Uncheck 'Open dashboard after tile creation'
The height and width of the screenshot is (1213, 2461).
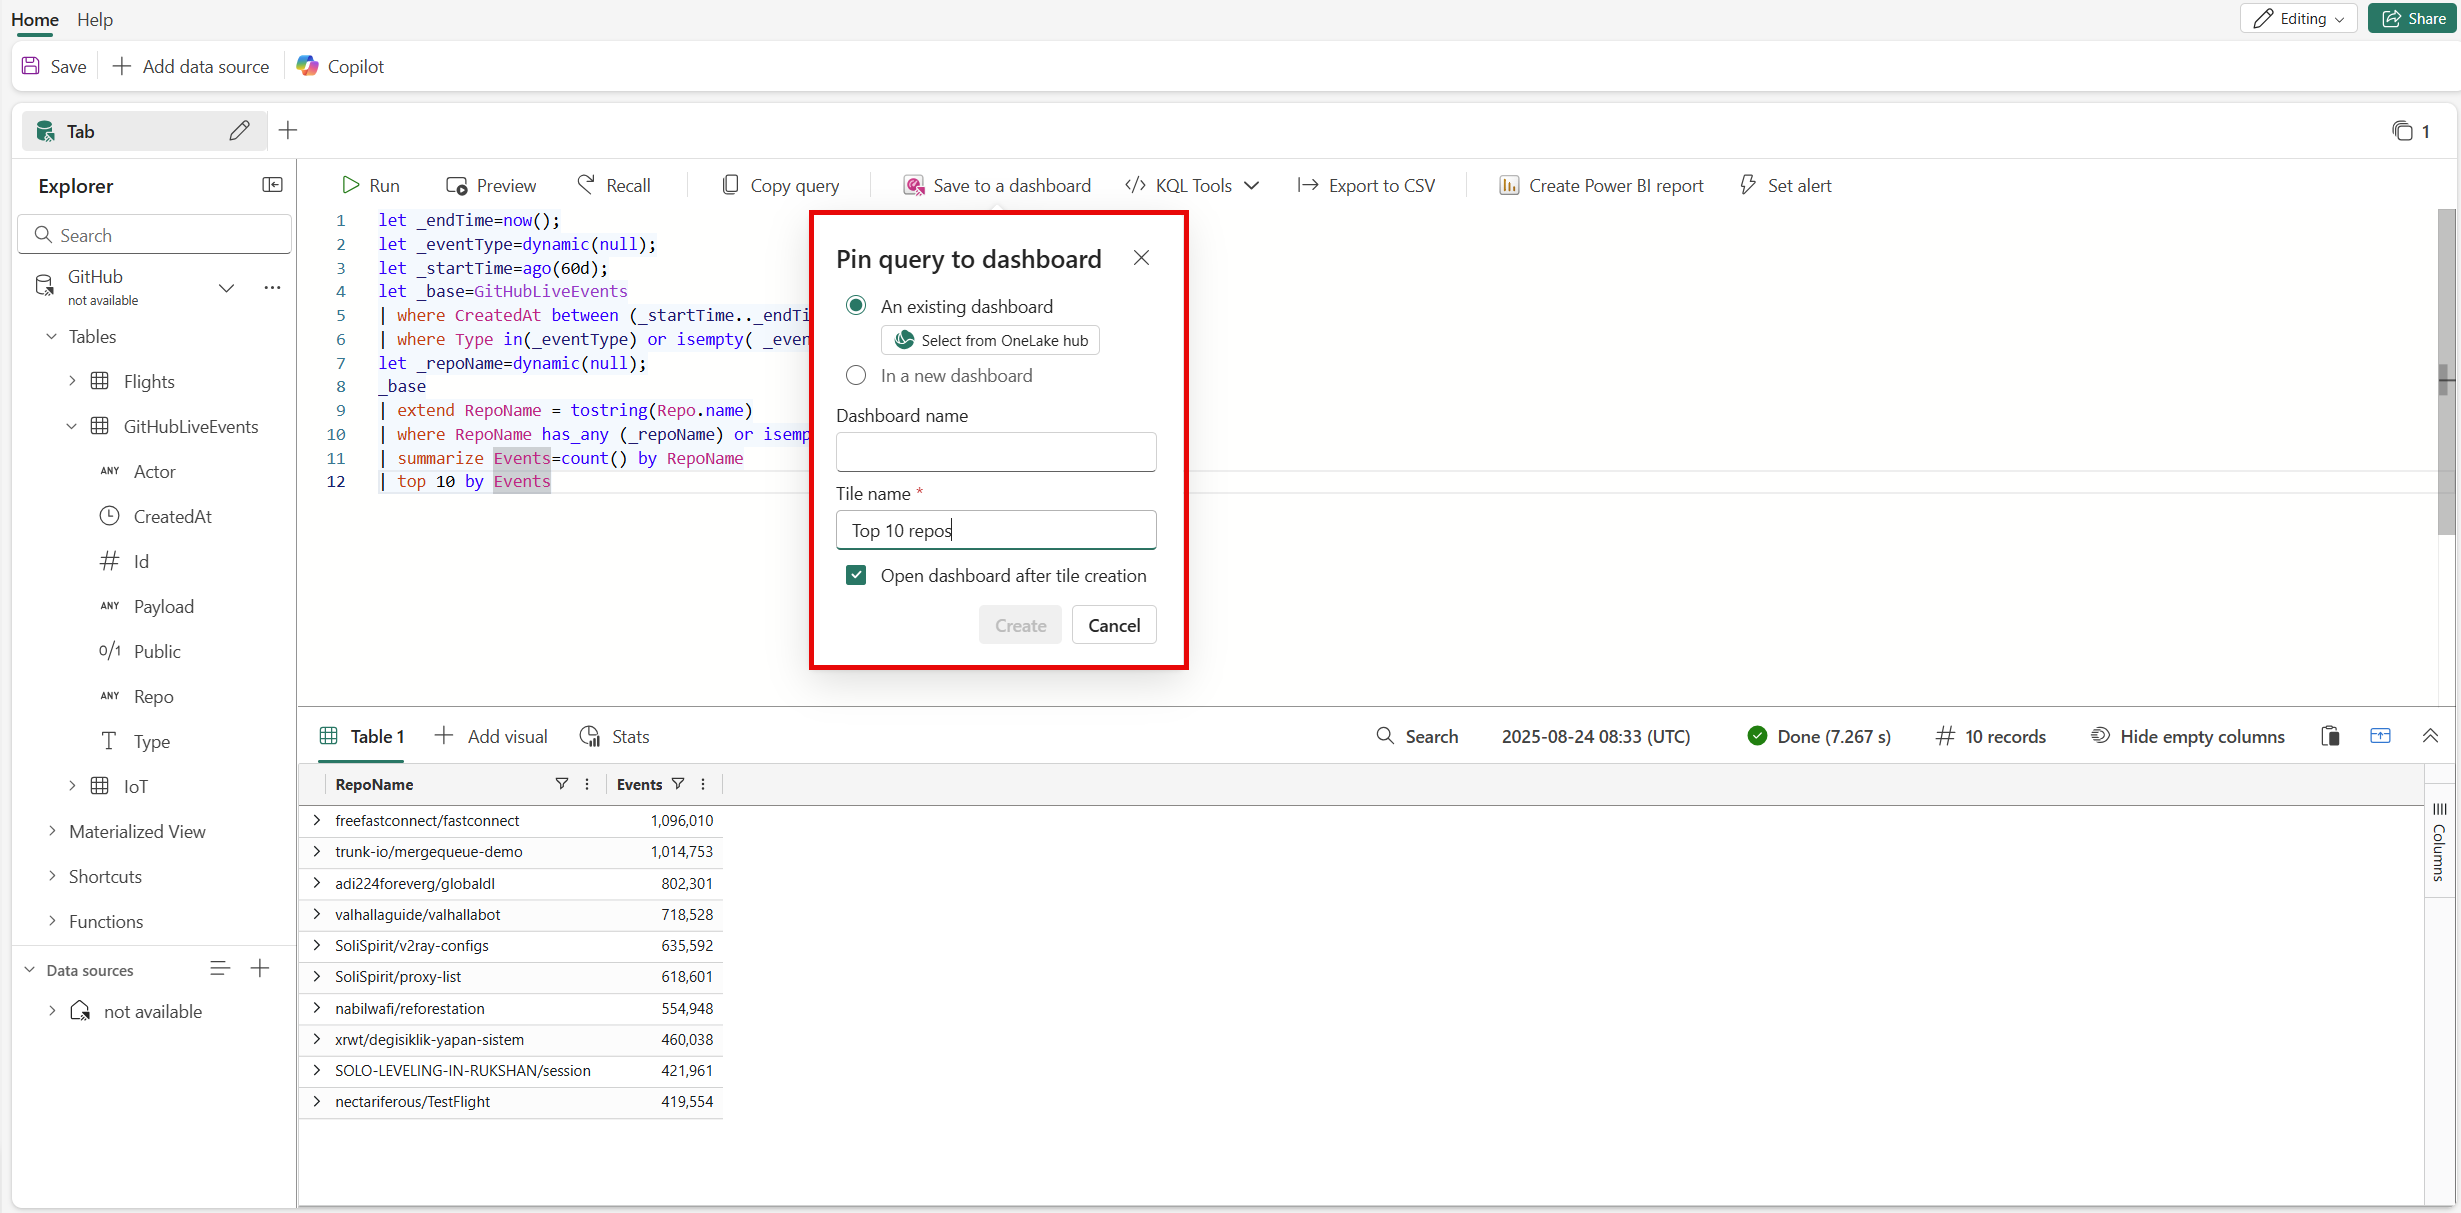pyautogui.click(x=856, y=575)
